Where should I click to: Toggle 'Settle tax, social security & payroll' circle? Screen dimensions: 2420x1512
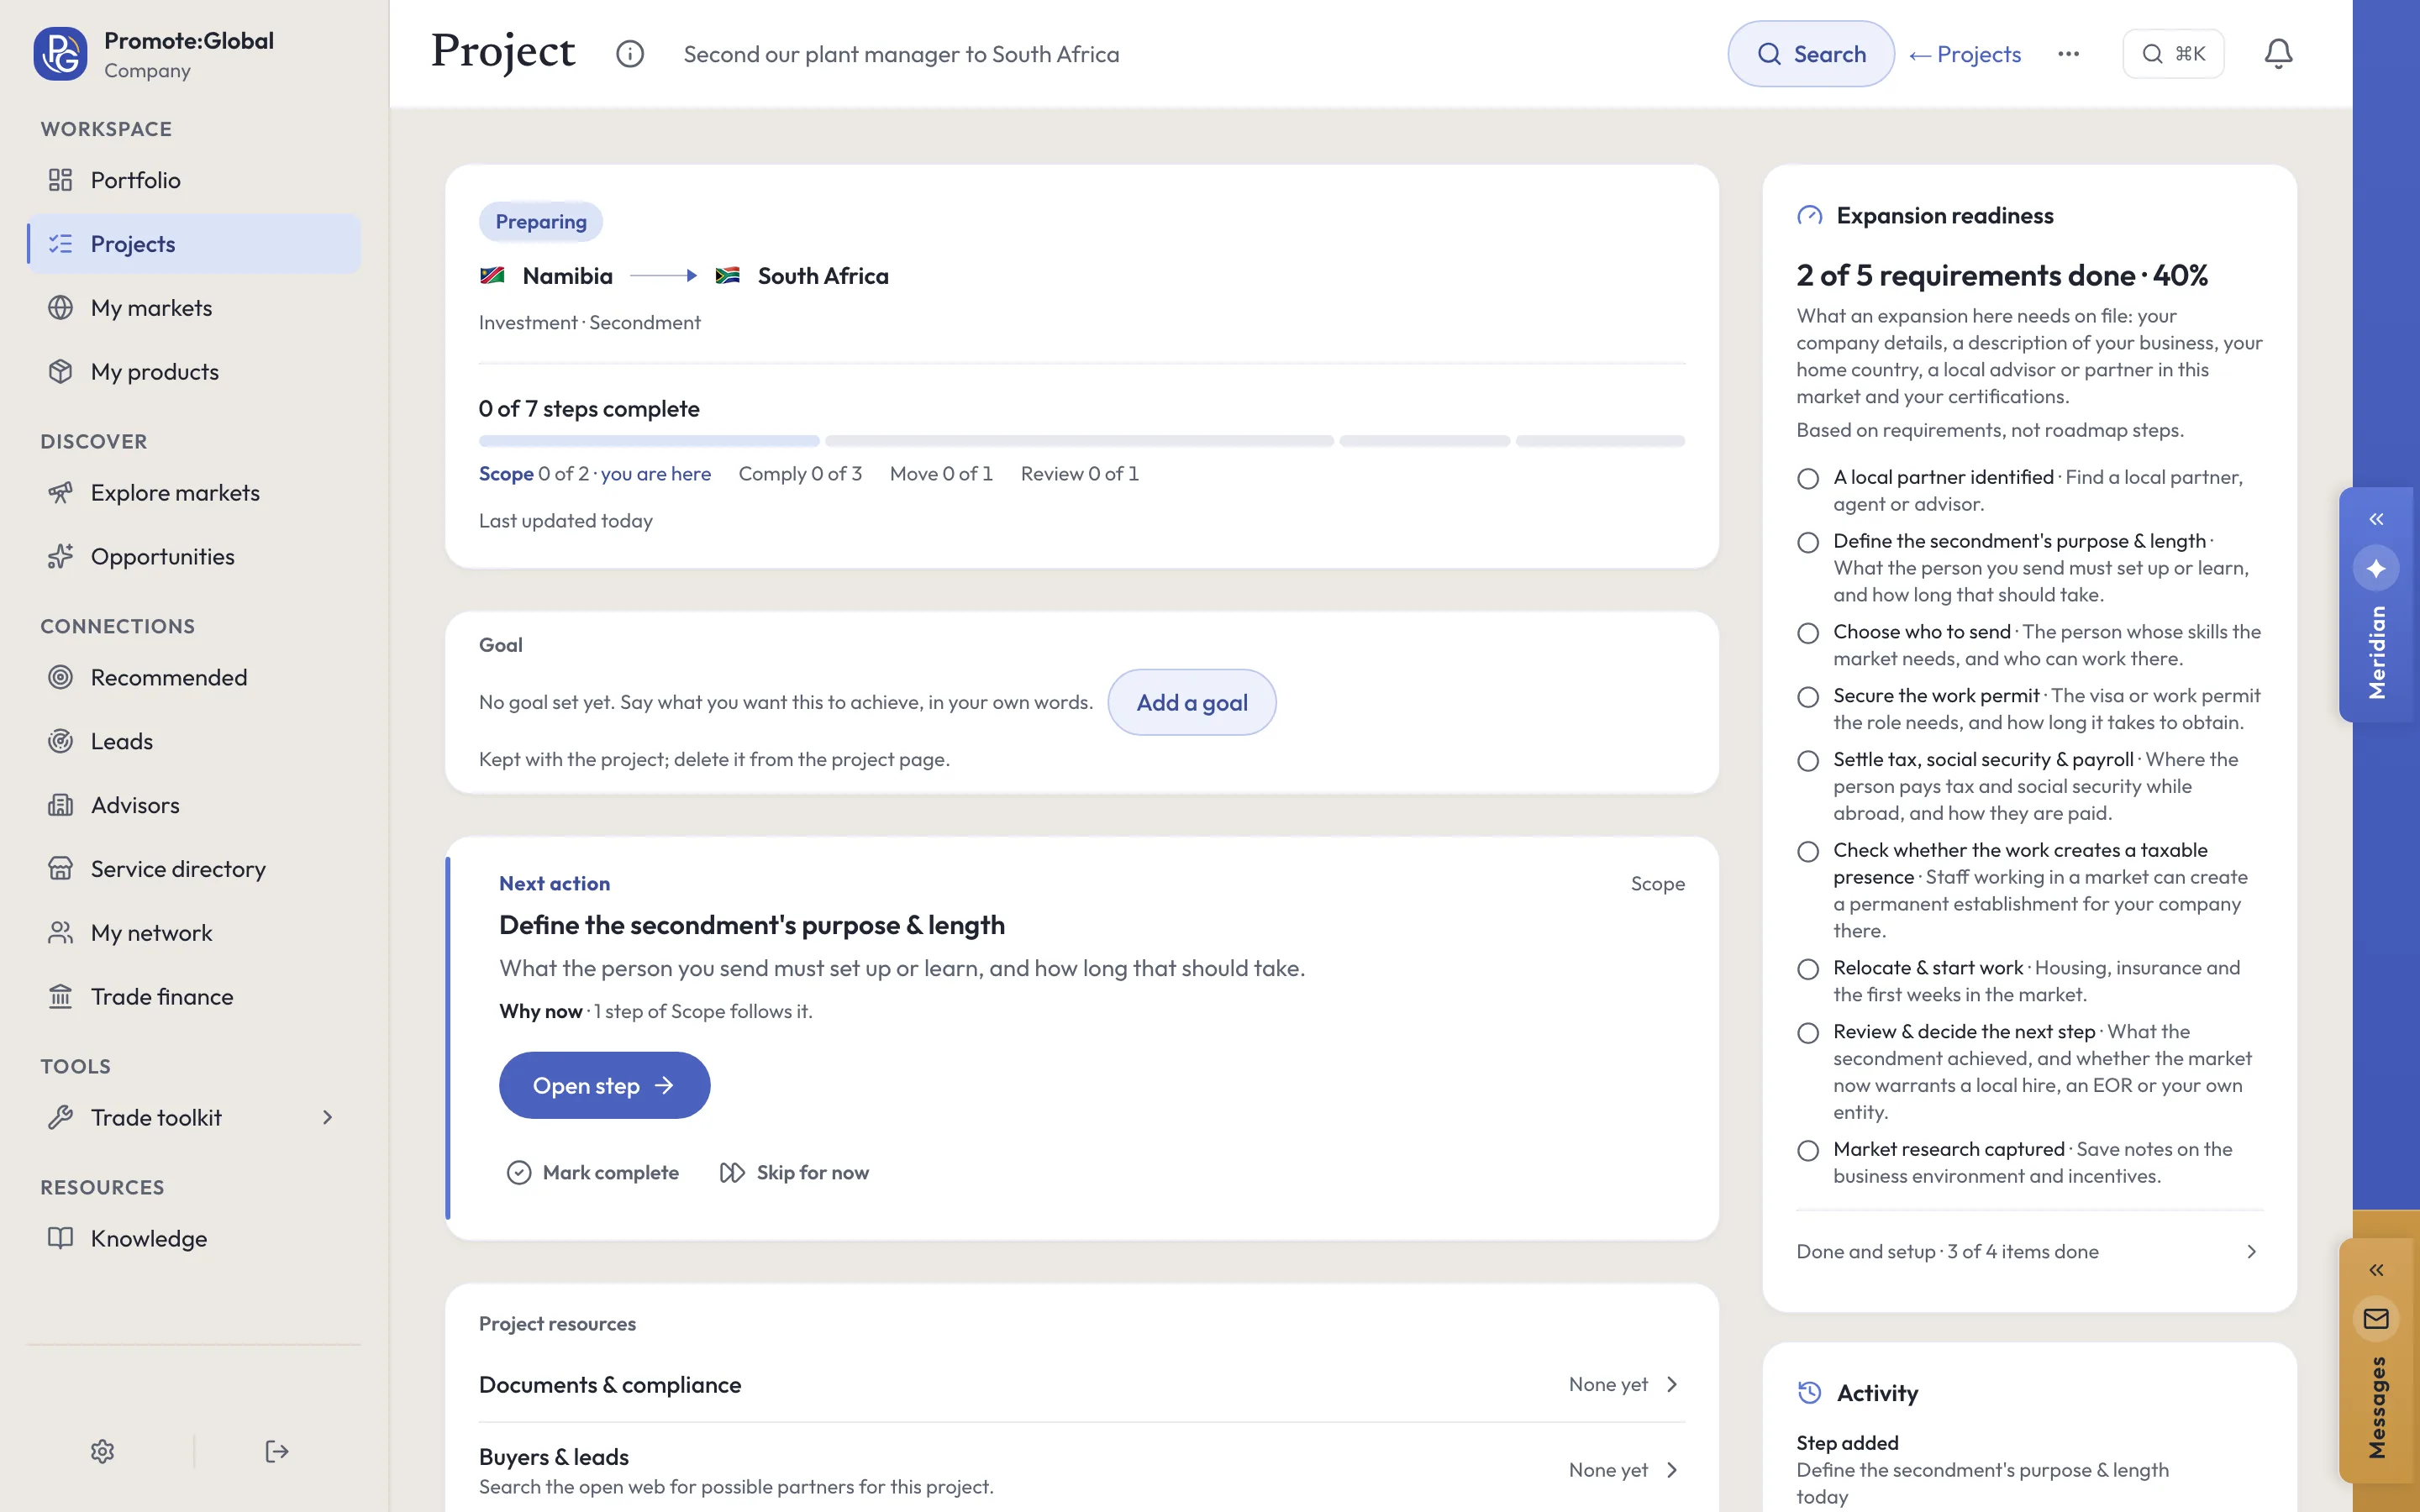click(1807, 761)
